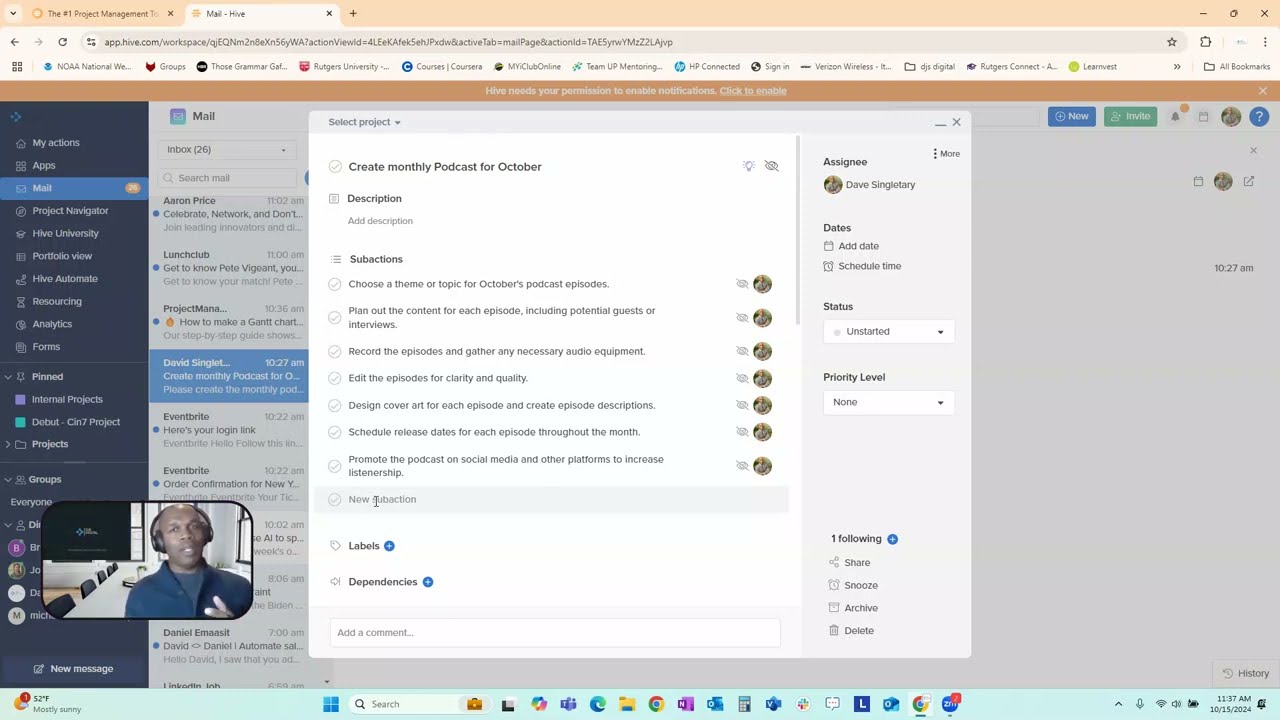Open the History panel button
The width and height of the screenshot is (1280, 720).
[x=1245, y=673]
